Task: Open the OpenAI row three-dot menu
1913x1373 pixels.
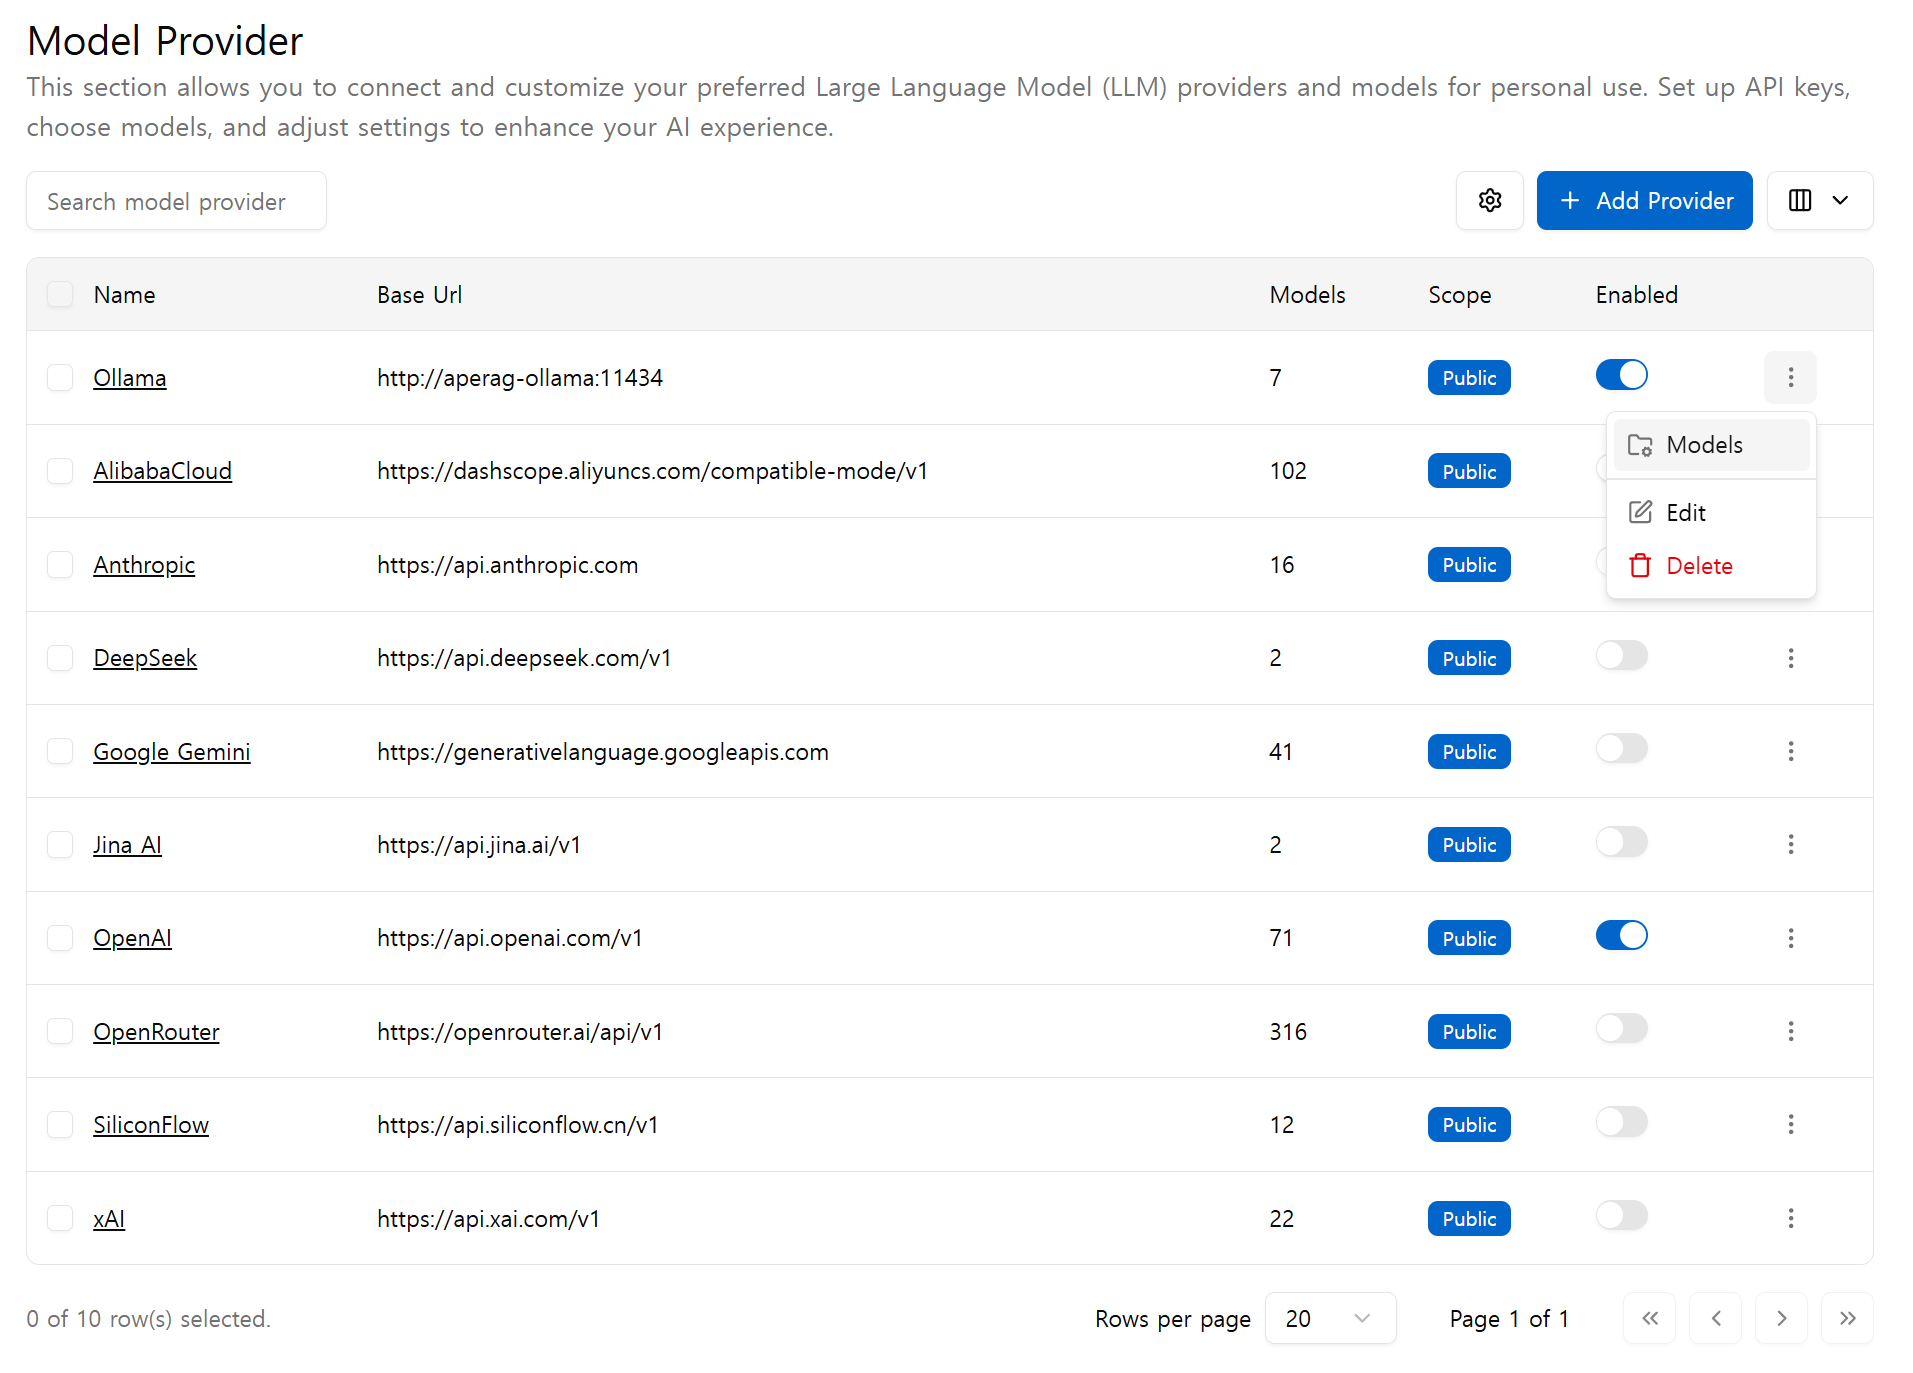Action: (1790, 938)
